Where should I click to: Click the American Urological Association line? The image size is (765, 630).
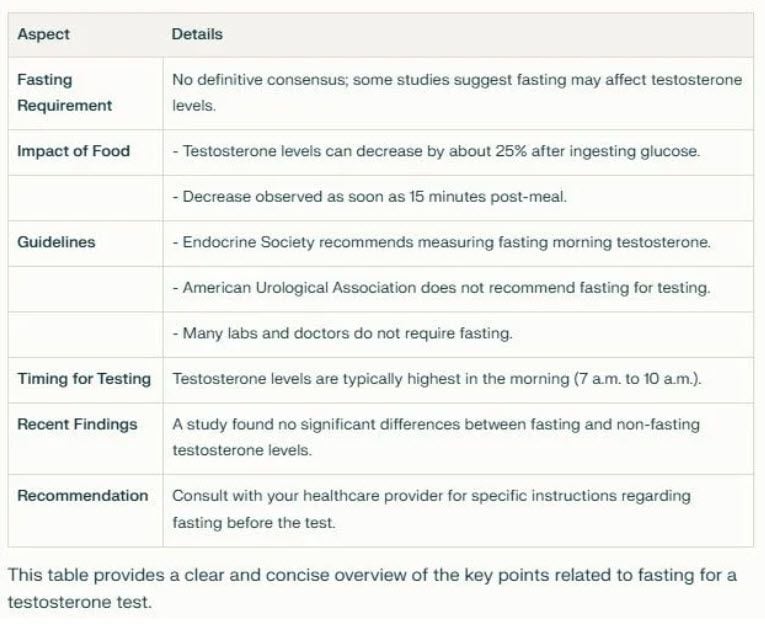click(441, 288)
